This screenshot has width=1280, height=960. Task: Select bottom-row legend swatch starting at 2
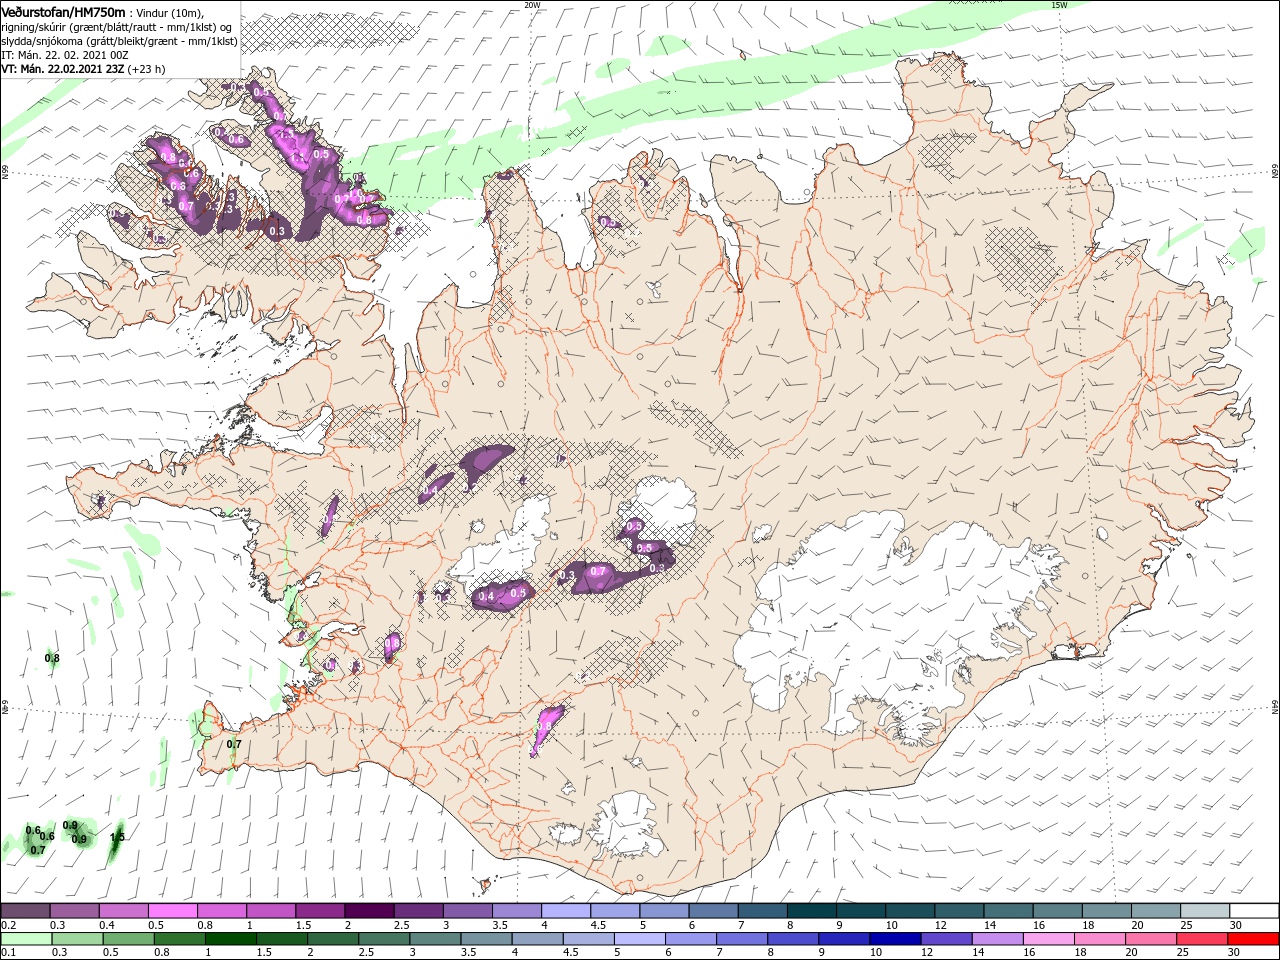point(333,939)
